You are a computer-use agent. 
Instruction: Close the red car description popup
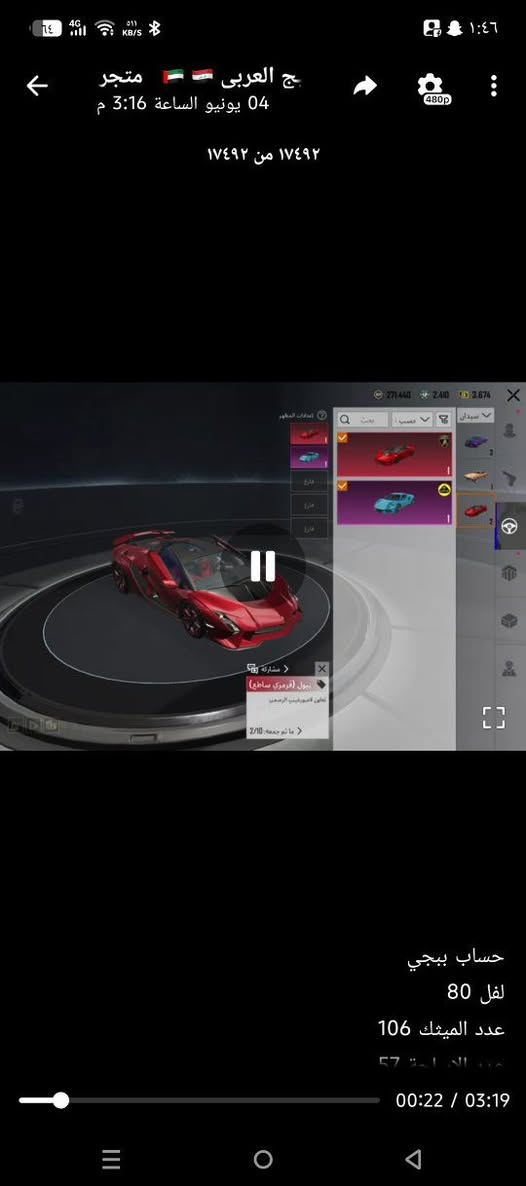tap(322, 669)
